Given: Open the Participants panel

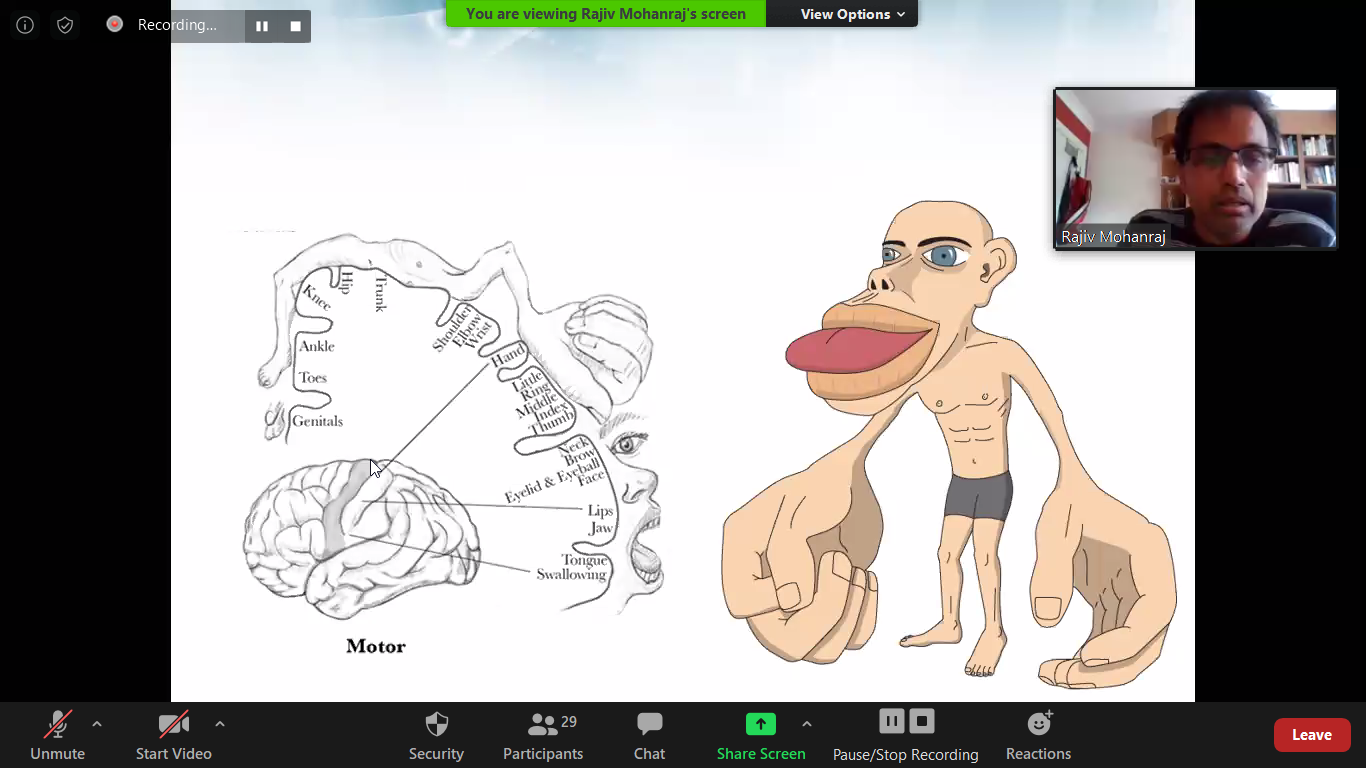Looking at the screenshot, I should [543, 735].
